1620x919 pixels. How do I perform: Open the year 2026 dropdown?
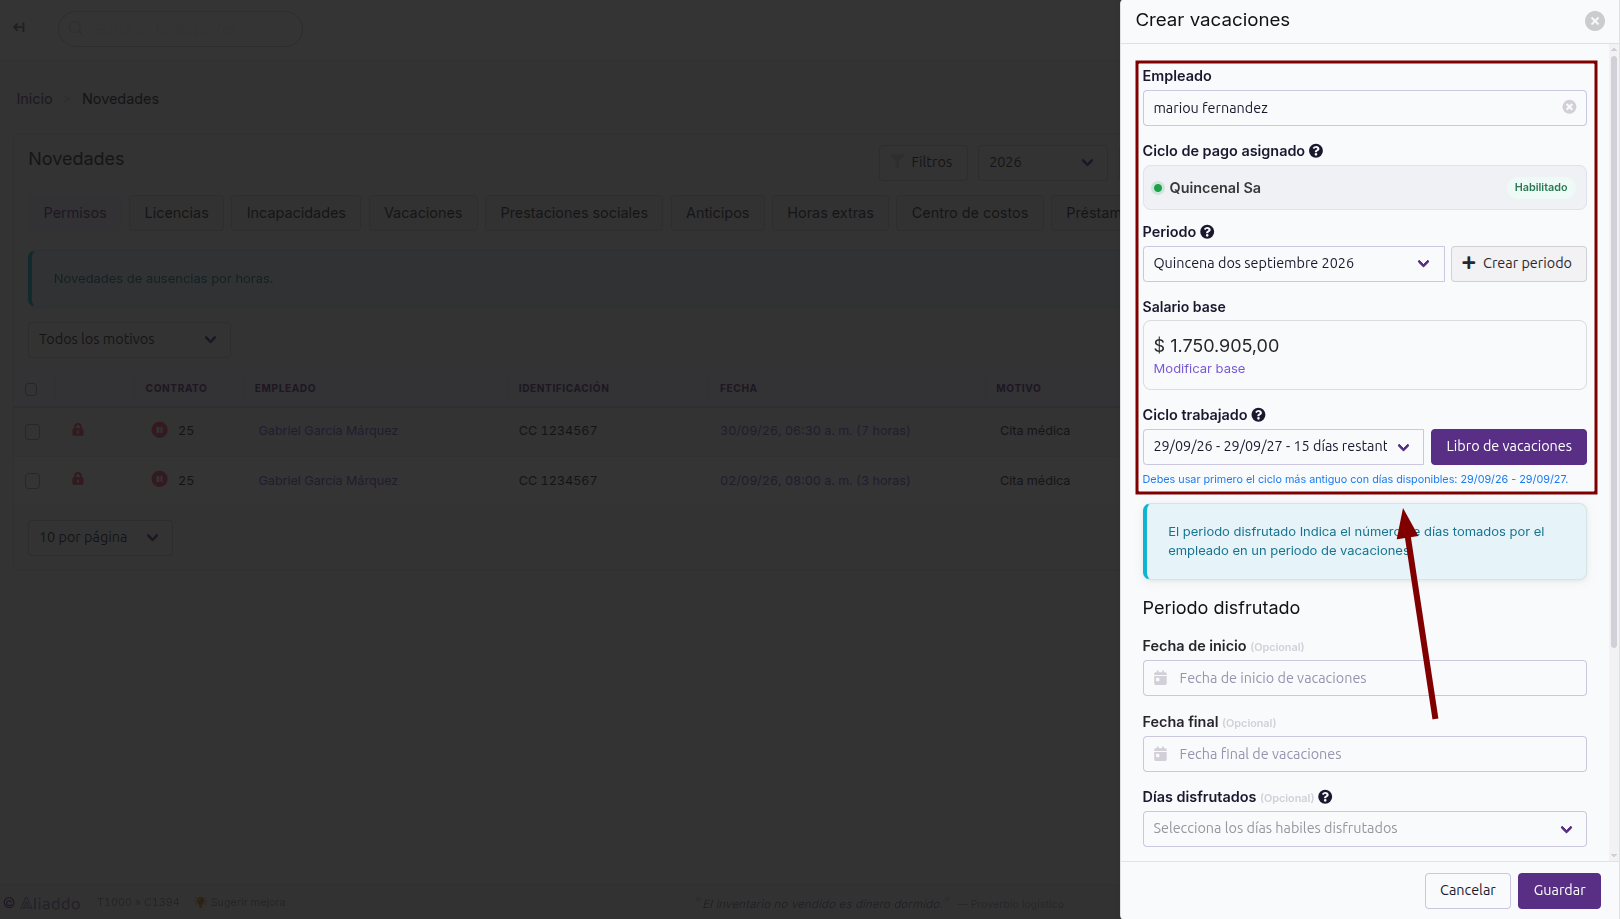point(1043,162)
